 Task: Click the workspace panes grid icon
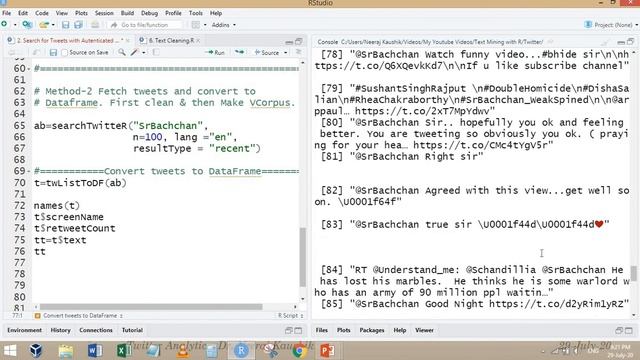click(x=196, y=25)
